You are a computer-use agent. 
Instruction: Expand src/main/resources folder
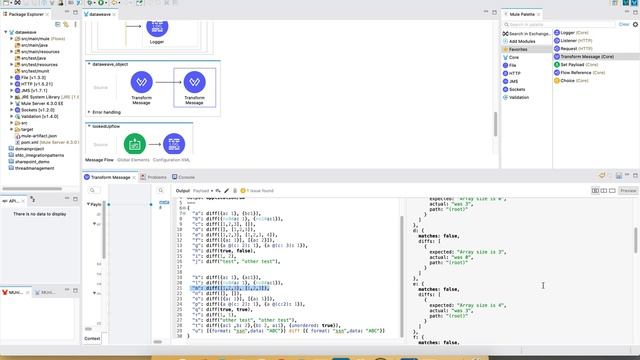11,52
